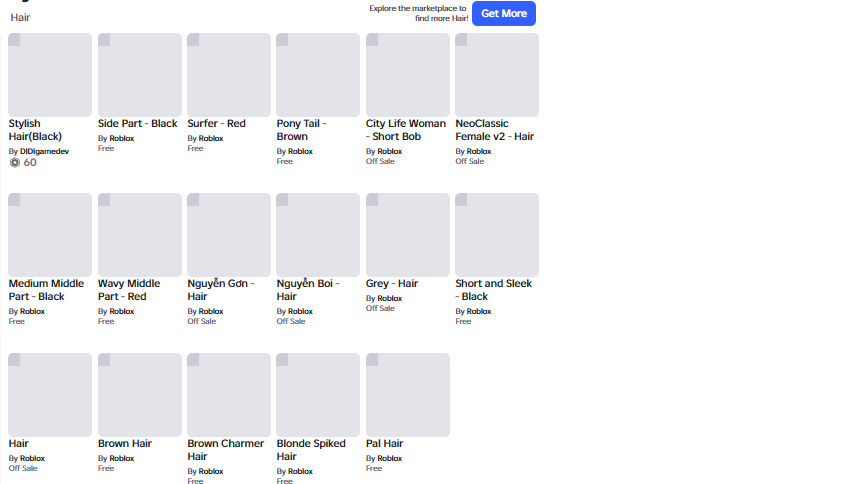Click the Roblox creator link under Pal Hair
The image size is (841, 484).
point(390,458)
